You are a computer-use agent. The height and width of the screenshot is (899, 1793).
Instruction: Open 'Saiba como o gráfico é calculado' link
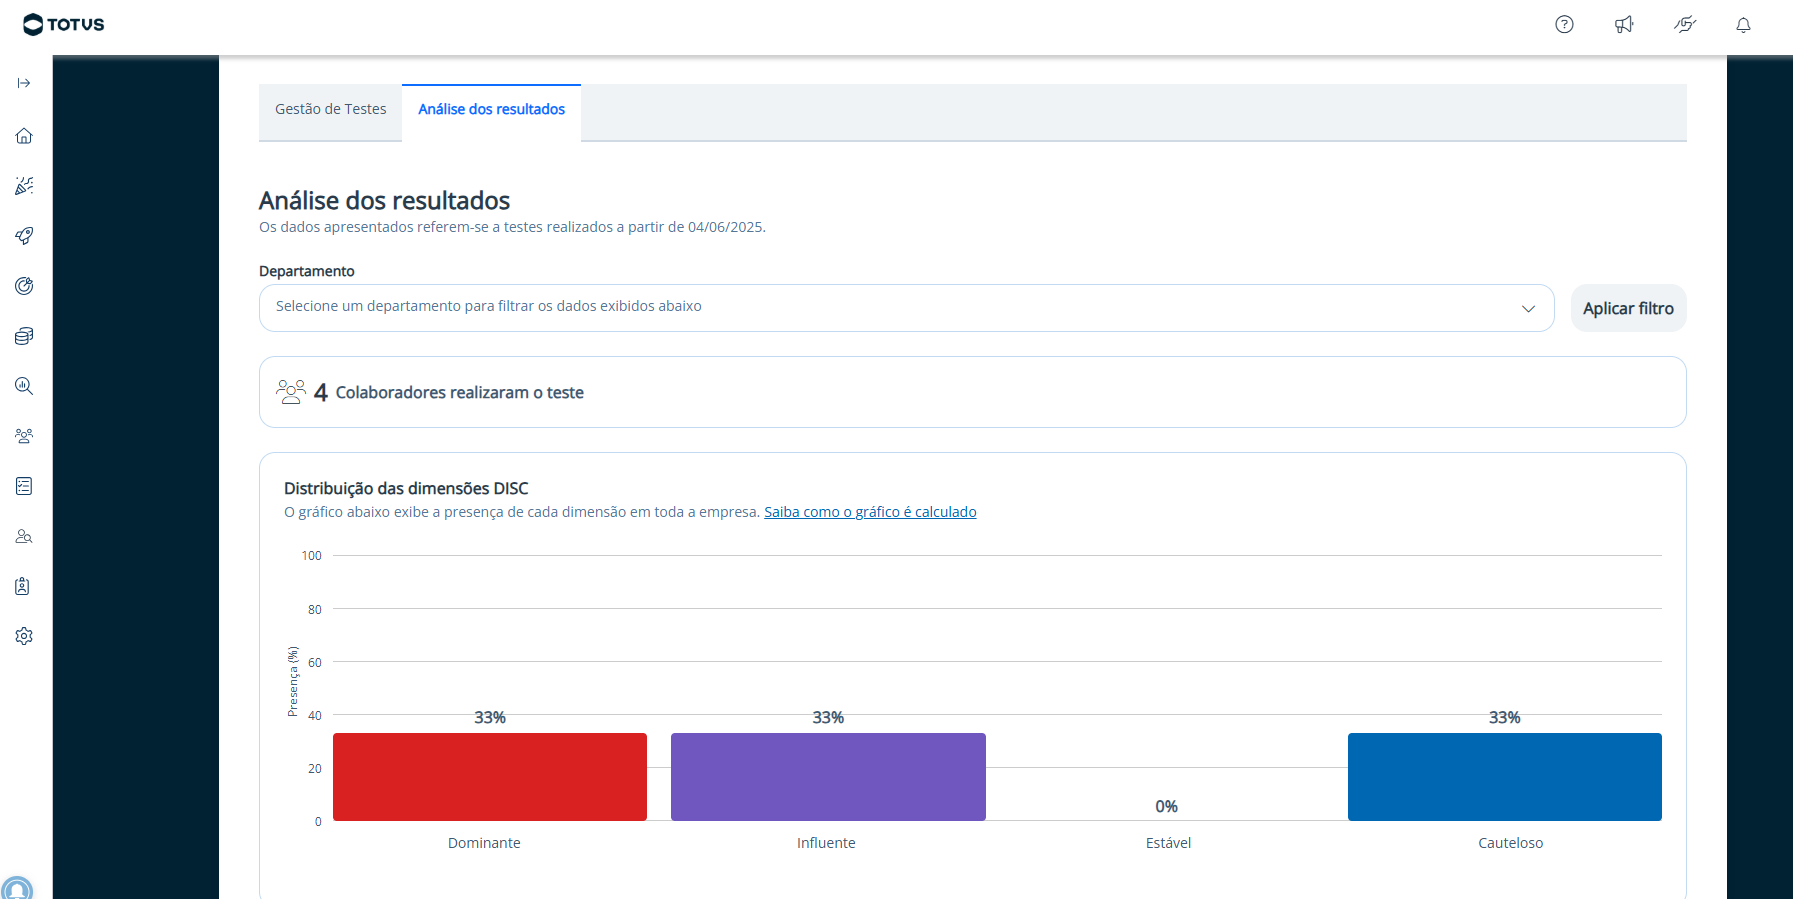pos(870,512)
